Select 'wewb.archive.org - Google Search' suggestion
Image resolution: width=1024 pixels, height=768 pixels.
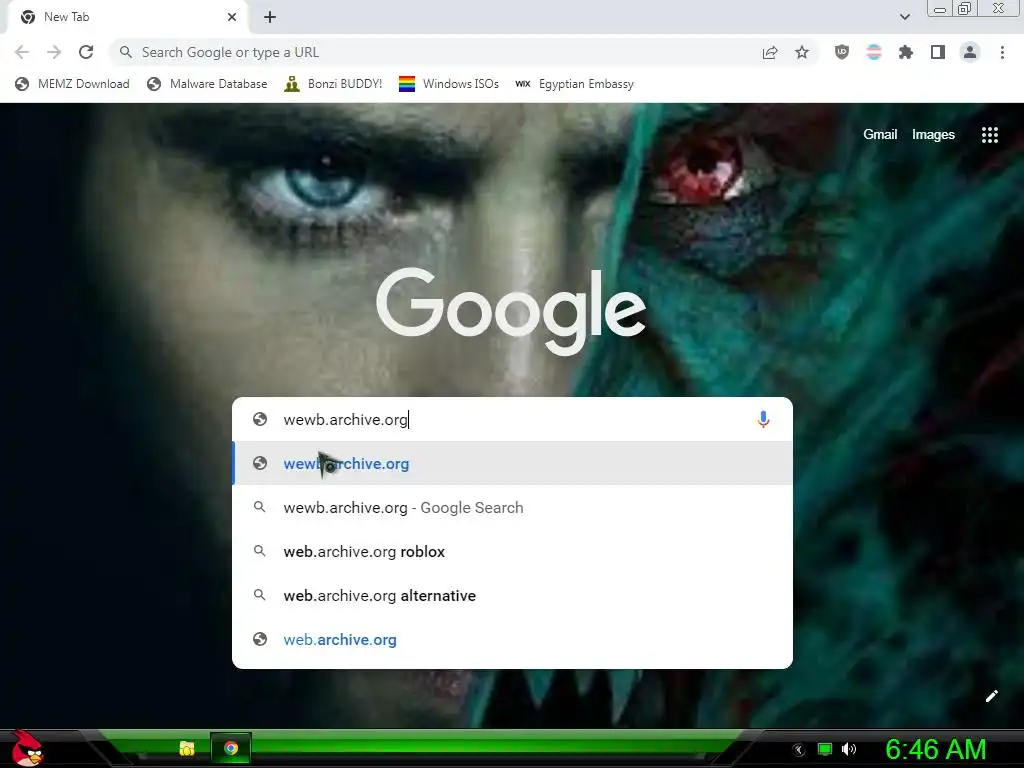pyautogui.click(x=512, y=507)
